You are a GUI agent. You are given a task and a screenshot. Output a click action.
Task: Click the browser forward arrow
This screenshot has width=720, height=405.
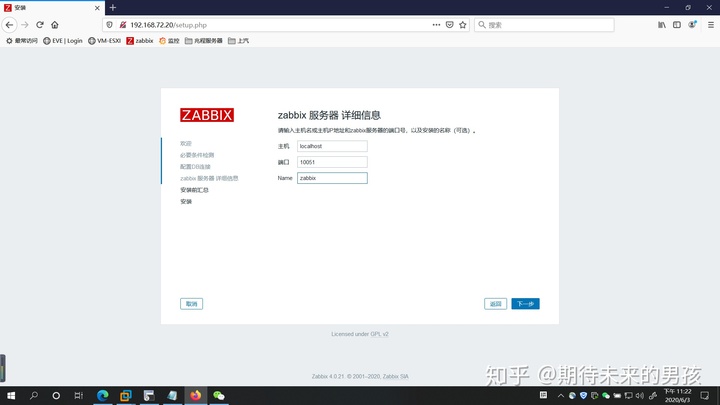25,25
